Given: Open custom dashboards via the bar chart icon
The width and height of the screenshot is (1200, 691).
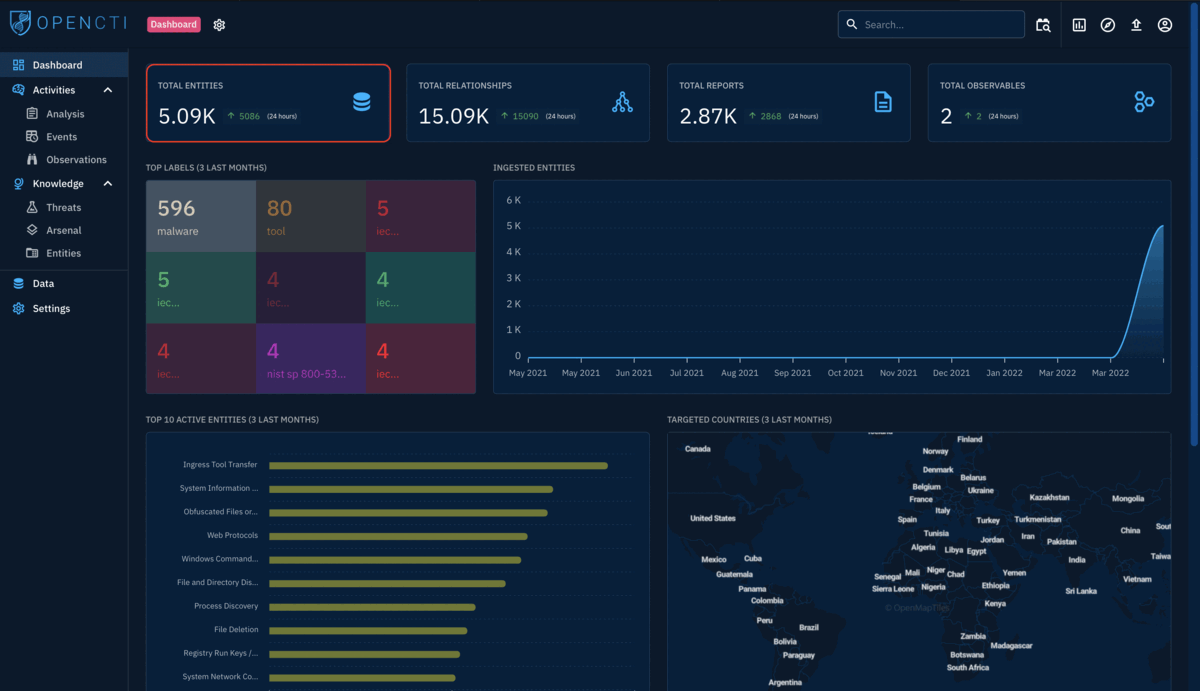Looking at the screenshot, I should point(1078,24).
